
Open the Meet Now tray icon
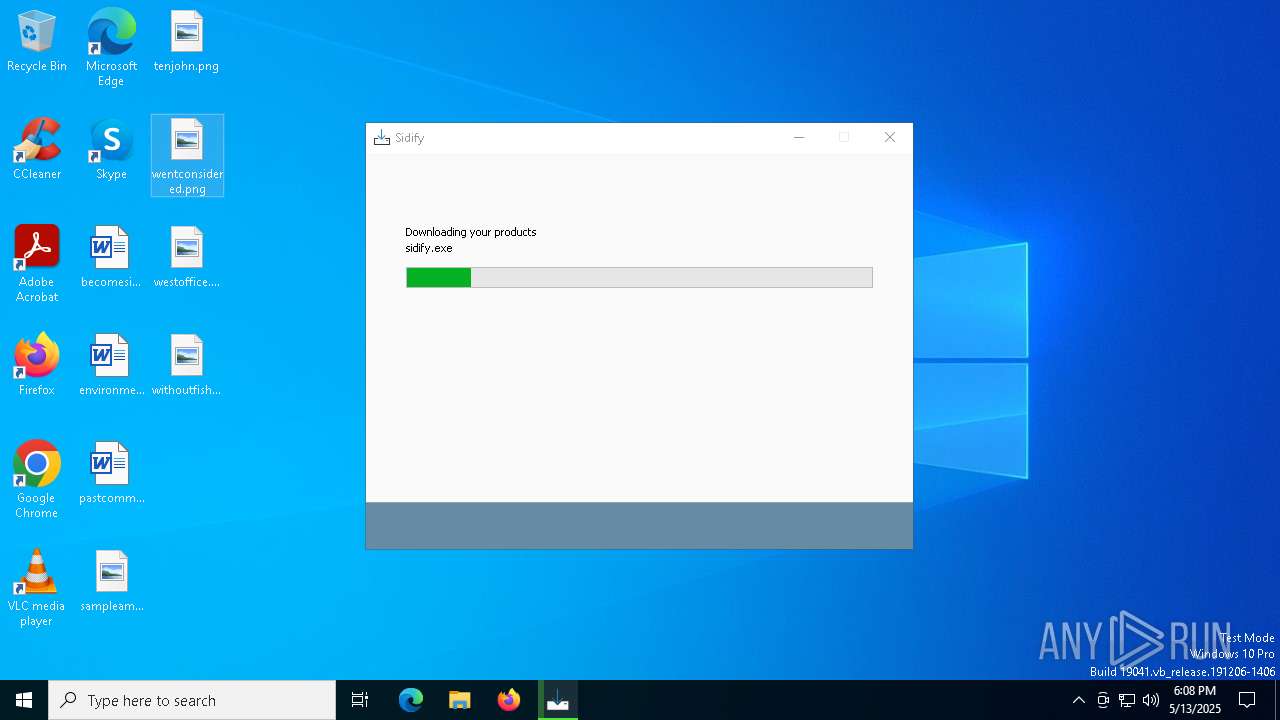(1103, 700)
